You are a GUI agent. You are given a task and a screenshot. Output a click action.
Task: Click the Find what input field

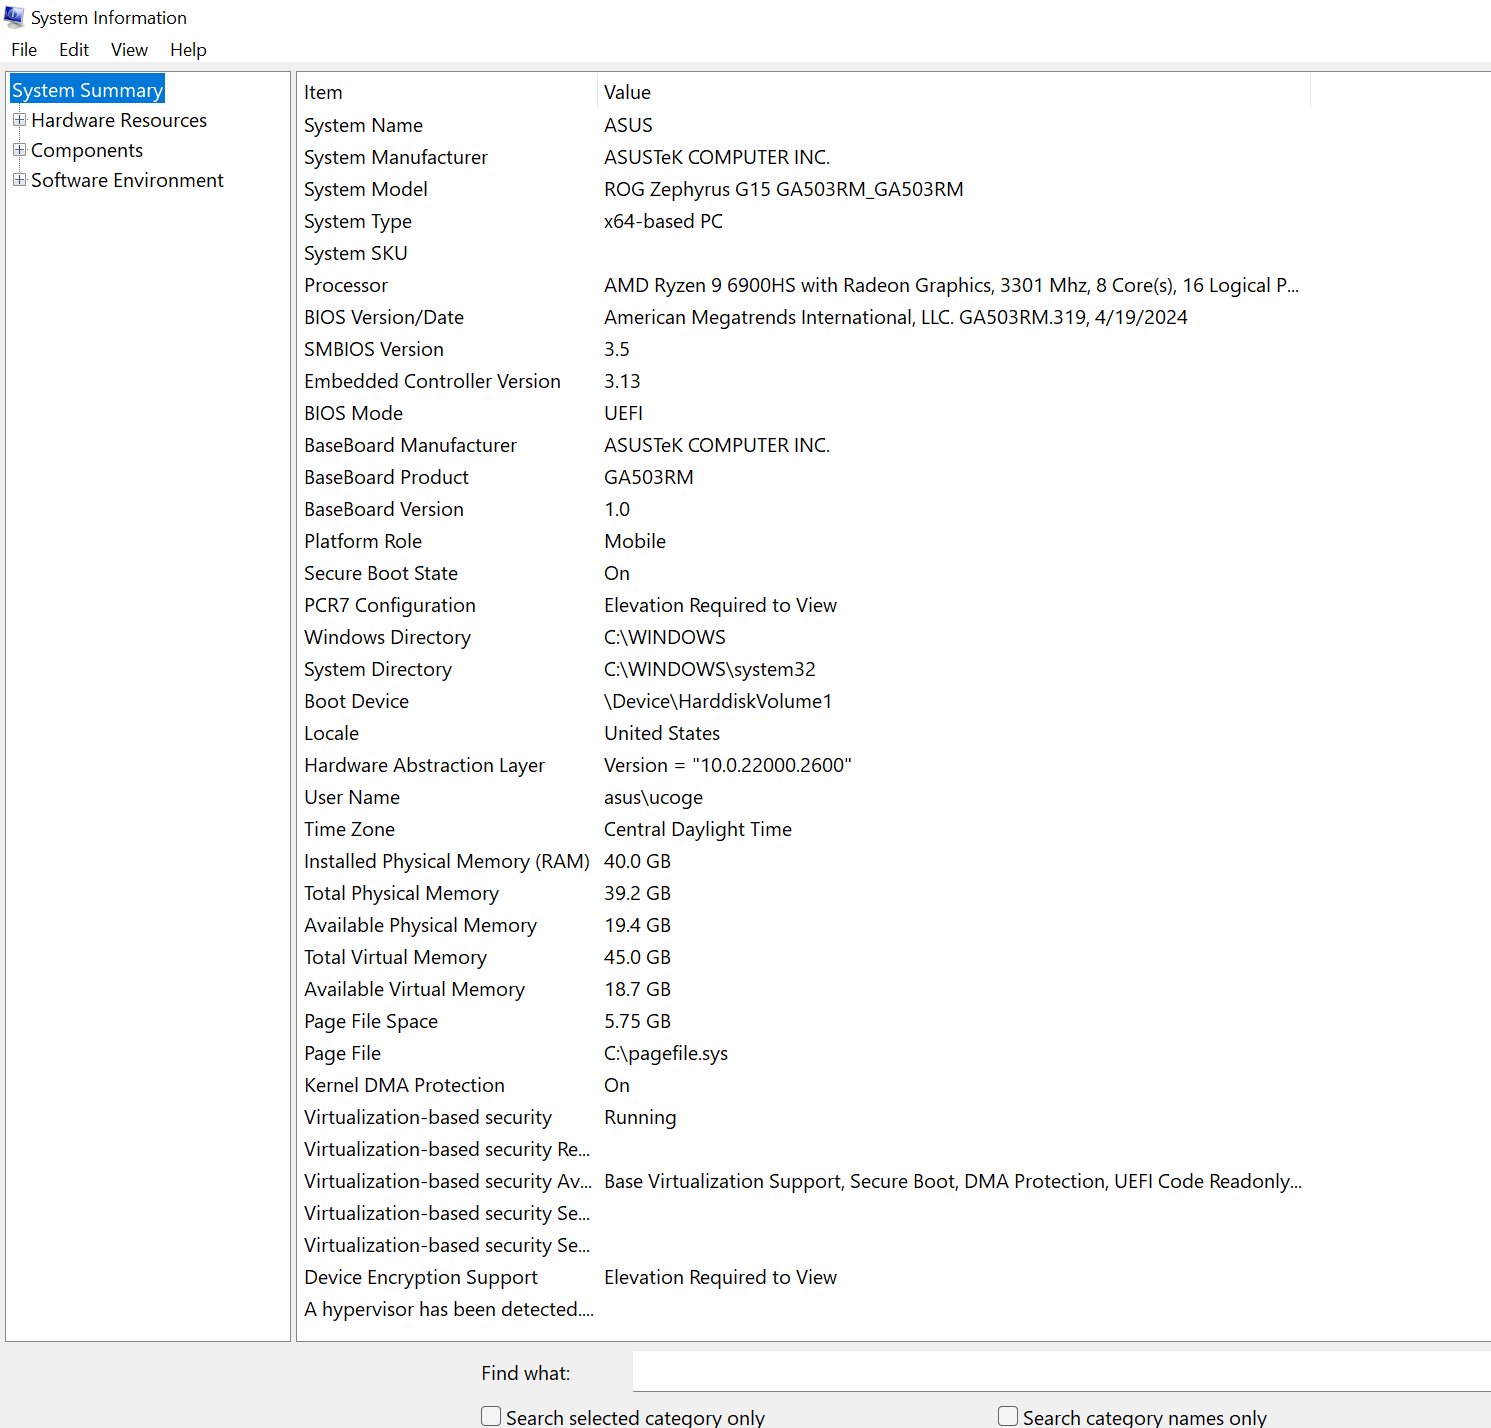(1062, 1372)
